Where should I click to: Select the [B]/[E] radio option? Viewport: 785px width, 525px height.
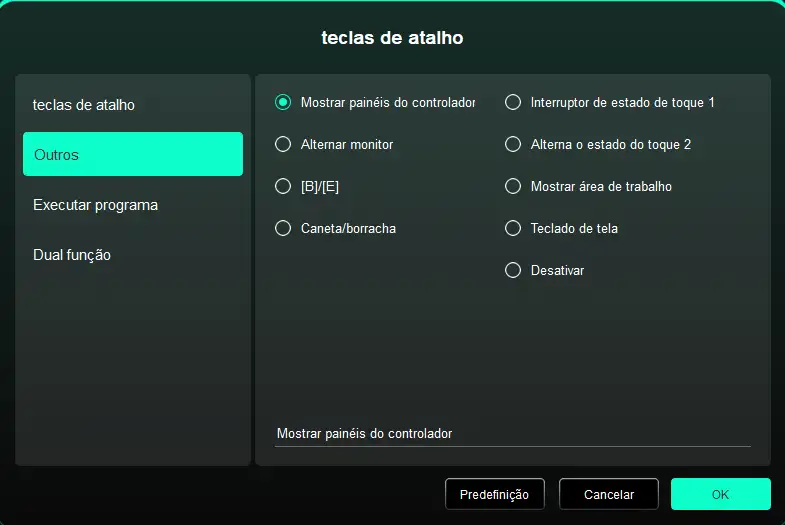click(283, 186)
